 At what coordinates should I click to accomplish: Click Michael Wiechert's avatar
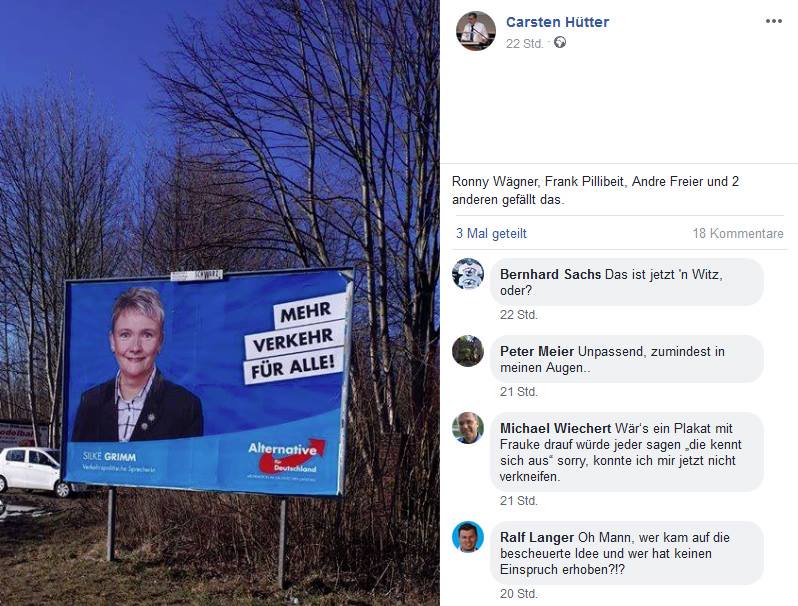[x=468, y=428]
